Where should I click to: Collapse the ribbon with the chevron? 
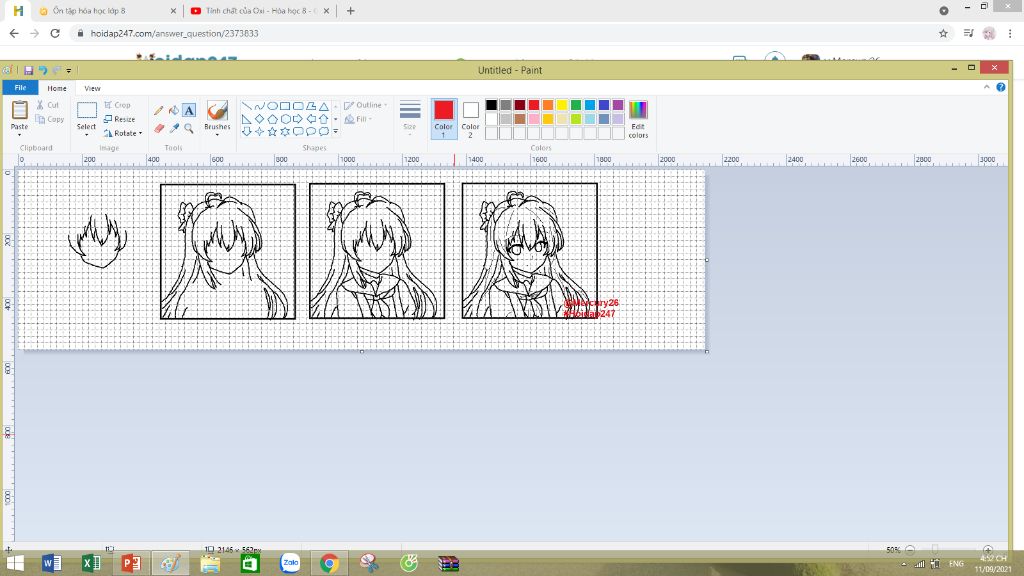(x=987, y=87)
